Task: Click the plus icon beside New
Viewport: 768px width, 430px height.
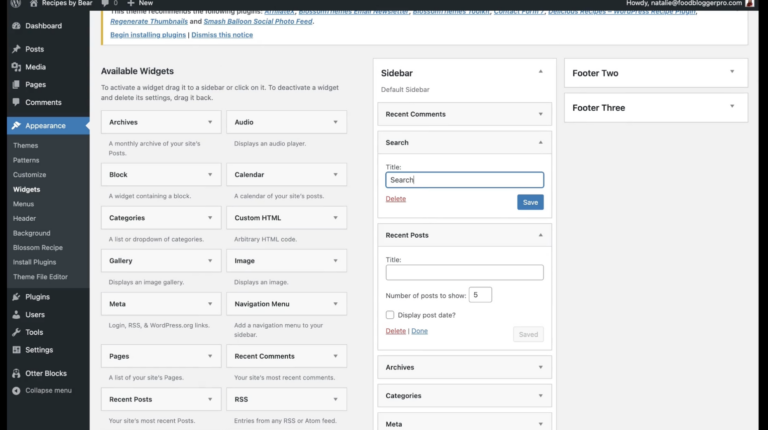Action: [x=131, y=3]
